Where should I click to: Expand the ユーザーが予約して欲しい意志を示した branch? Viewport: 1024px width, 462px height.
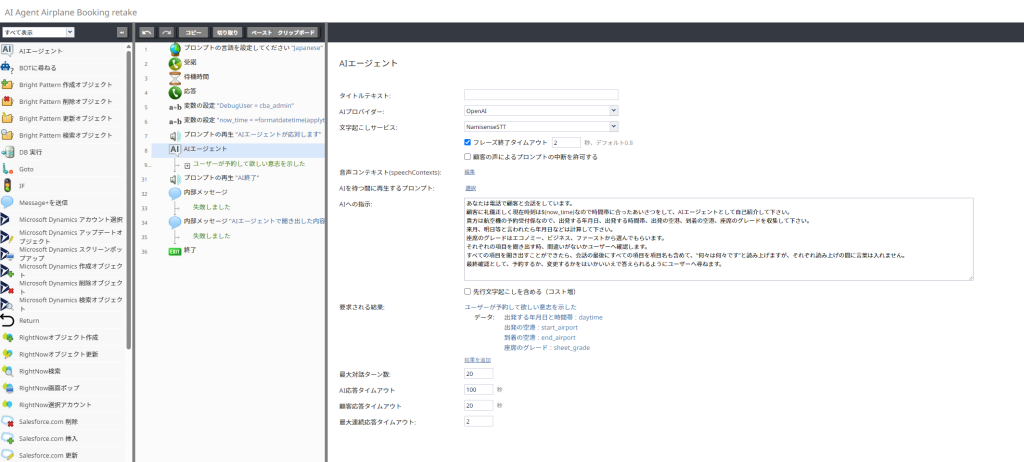pos(187,164)
